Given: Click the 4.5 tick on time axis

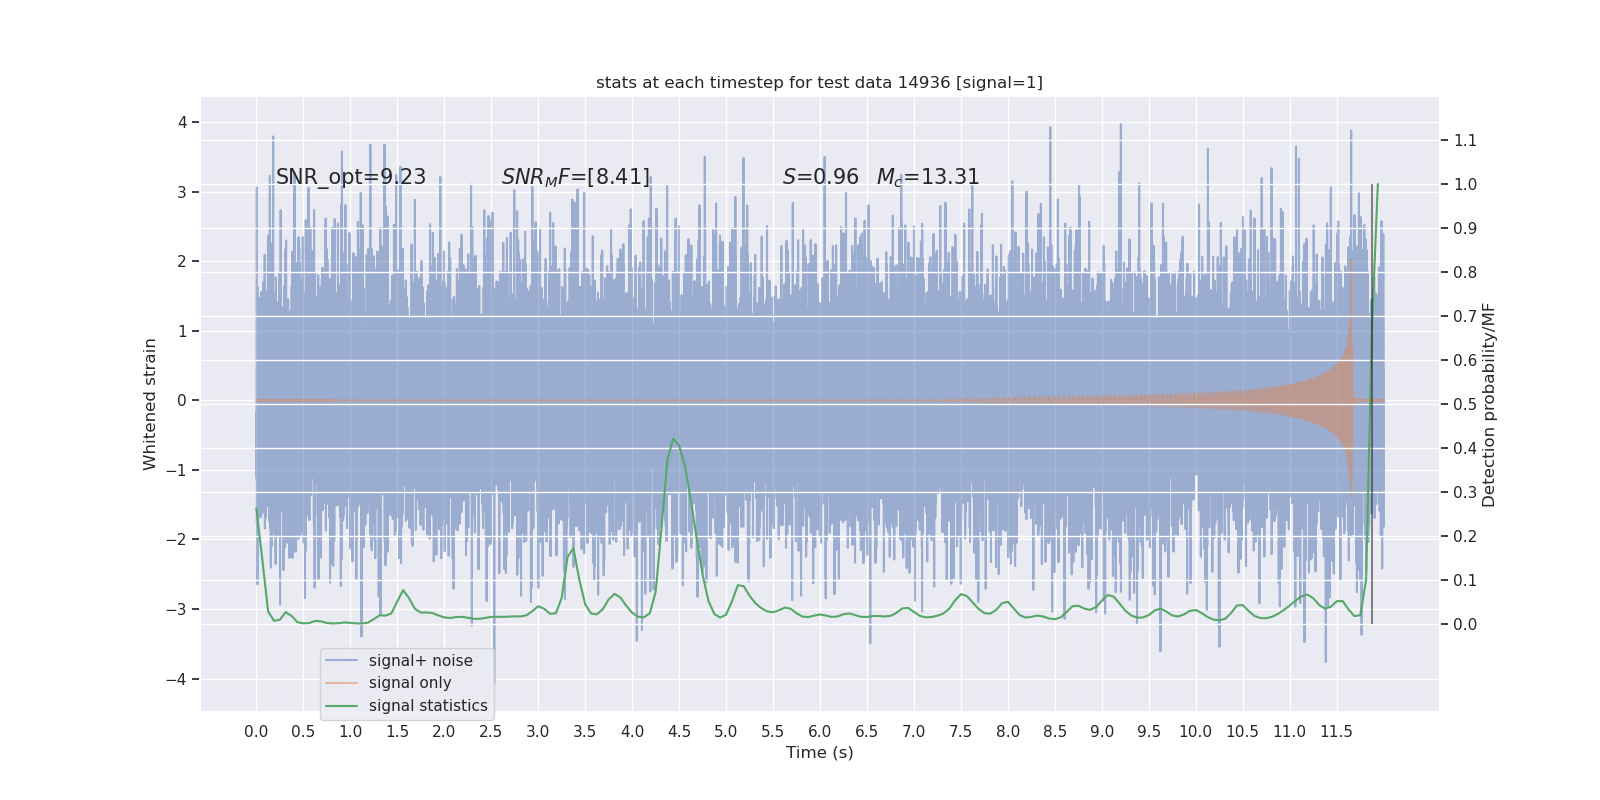Looking at the screenshot, I should (x=679, y=732).
